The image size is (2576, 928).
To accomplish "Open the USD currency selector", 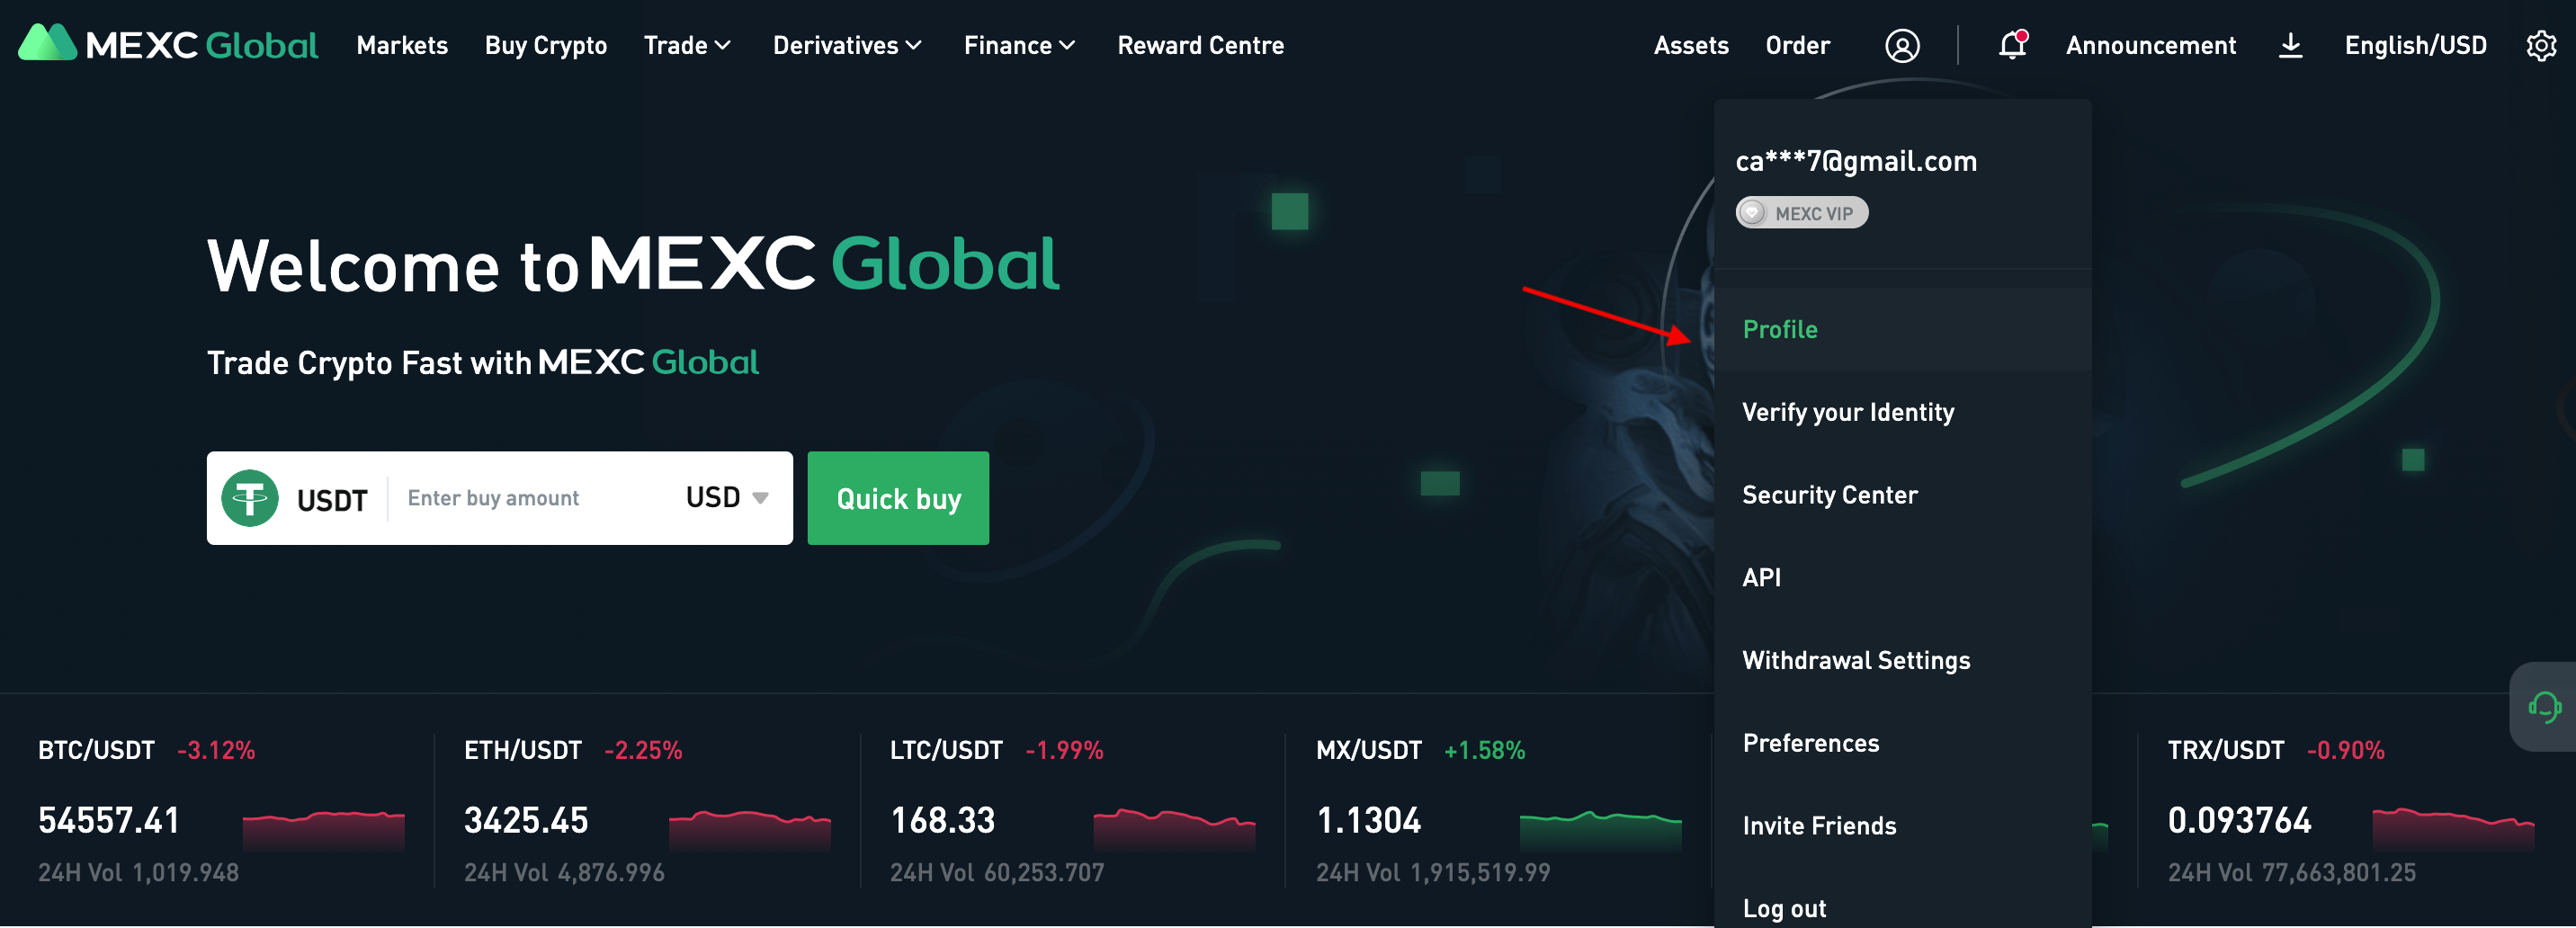I will click(727, 498).
